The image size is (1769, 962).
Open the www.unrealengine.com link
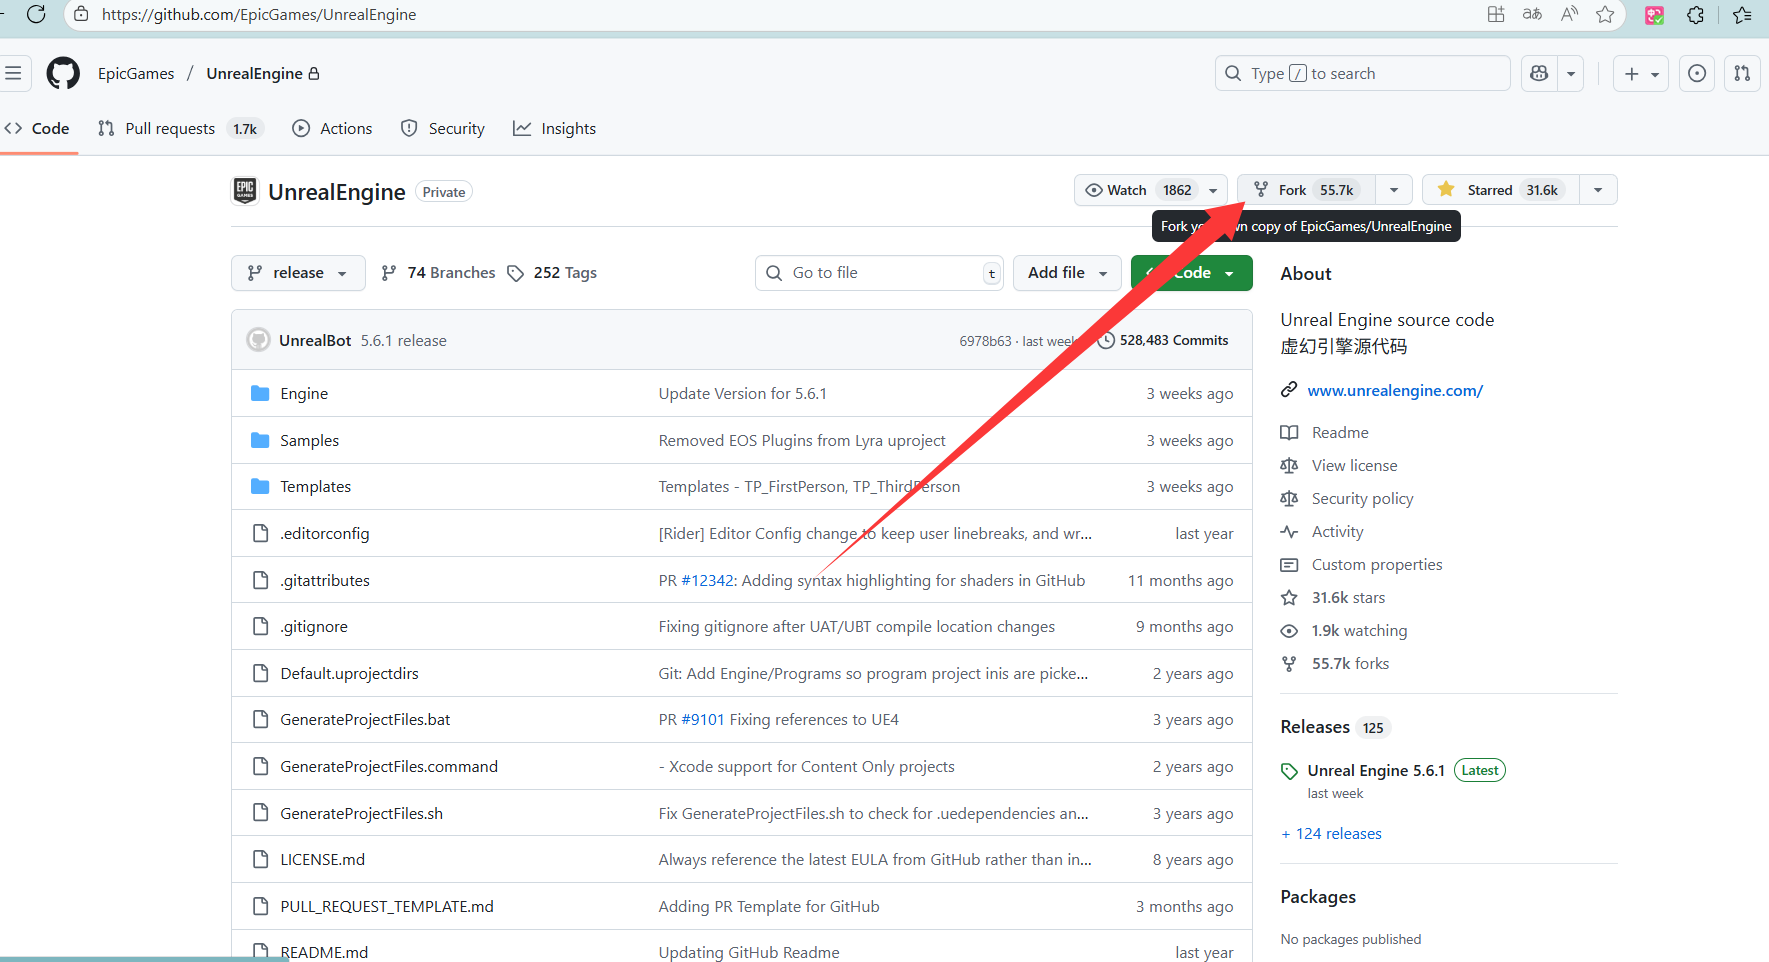pyautogui.click(x=1395, y=391)
